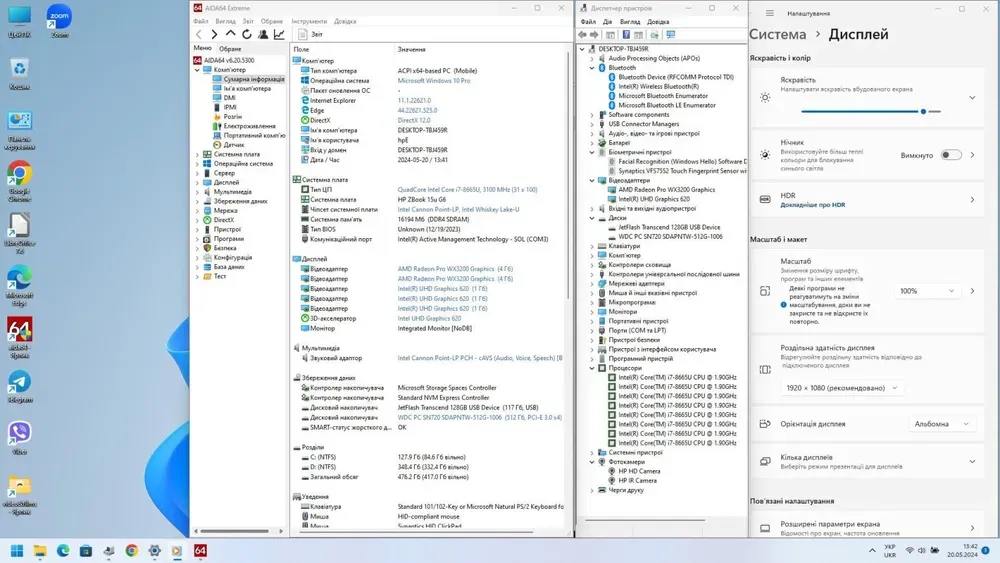The image size is (1000, 563).
Task: Expand the Системна плата tree node
Action: (198, 155)
